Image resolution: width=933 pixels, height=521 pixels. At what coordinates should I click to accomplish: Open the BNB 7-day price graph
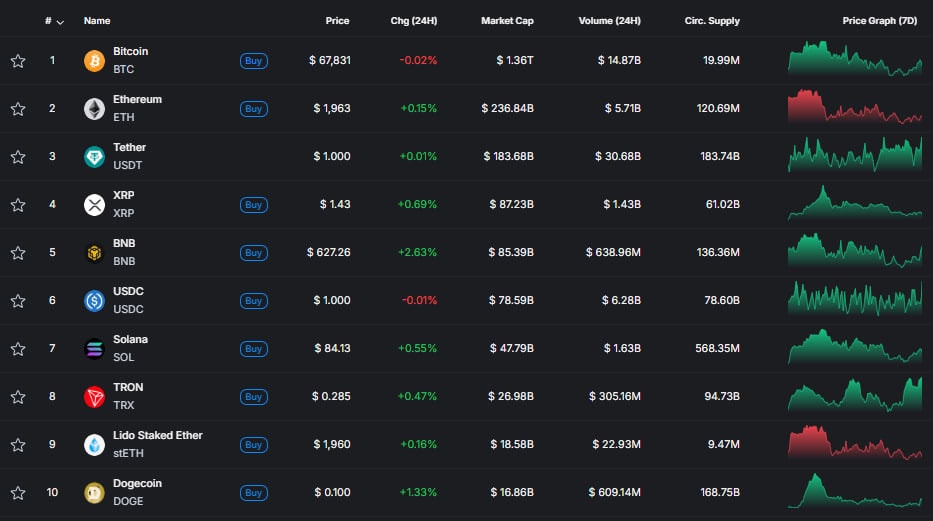click(x=855, y=251)
